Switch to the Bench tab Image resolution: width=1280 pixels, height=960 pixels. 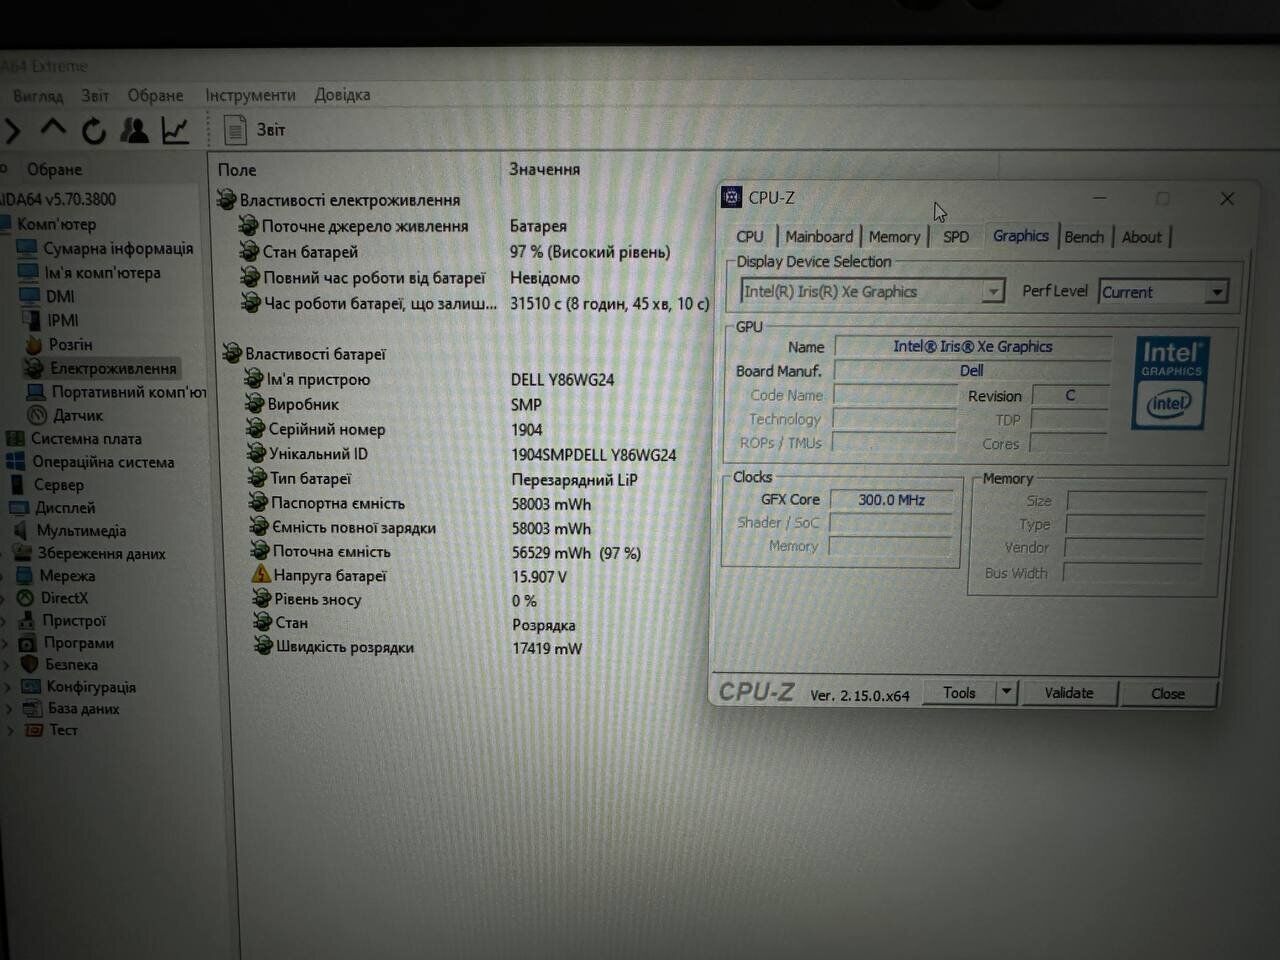(1084, 237)
